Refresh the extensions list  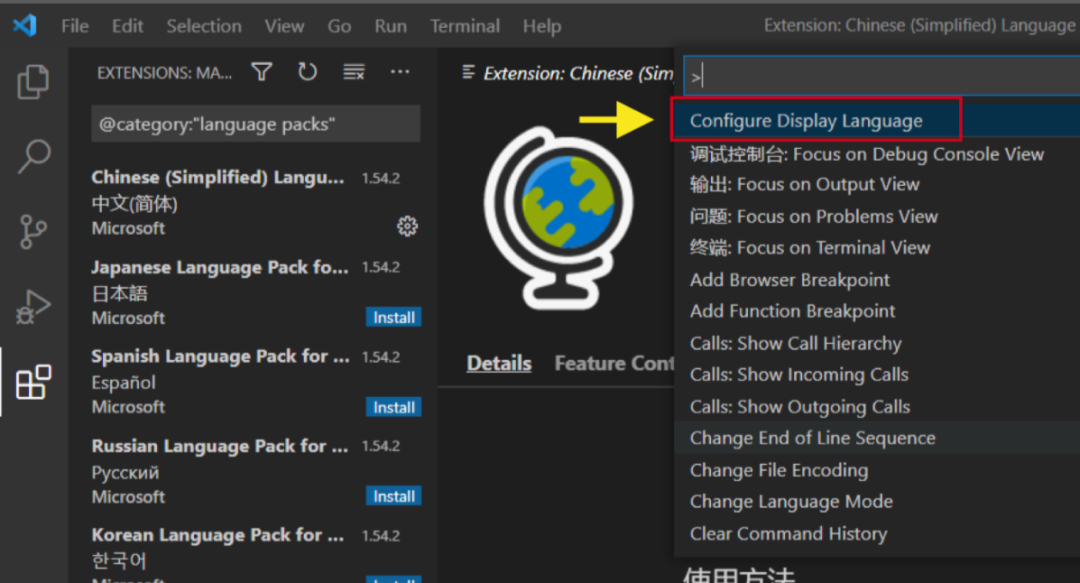(307, 72)
